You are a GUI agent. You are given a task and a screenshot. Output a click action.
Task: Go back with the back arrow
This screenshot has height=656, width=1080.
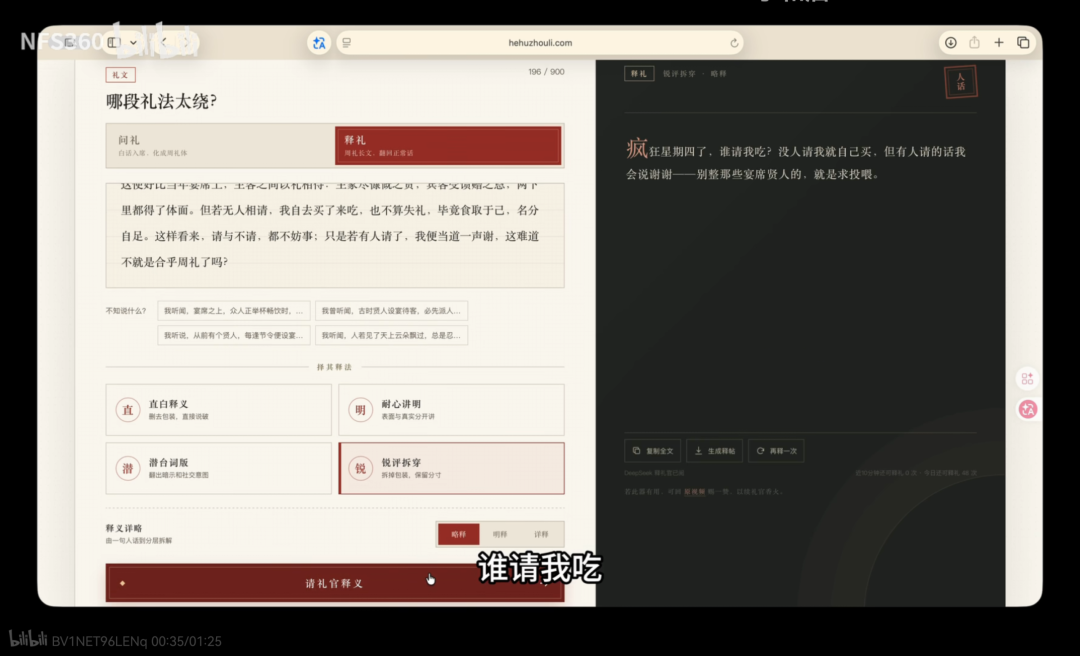coord(164,43)
